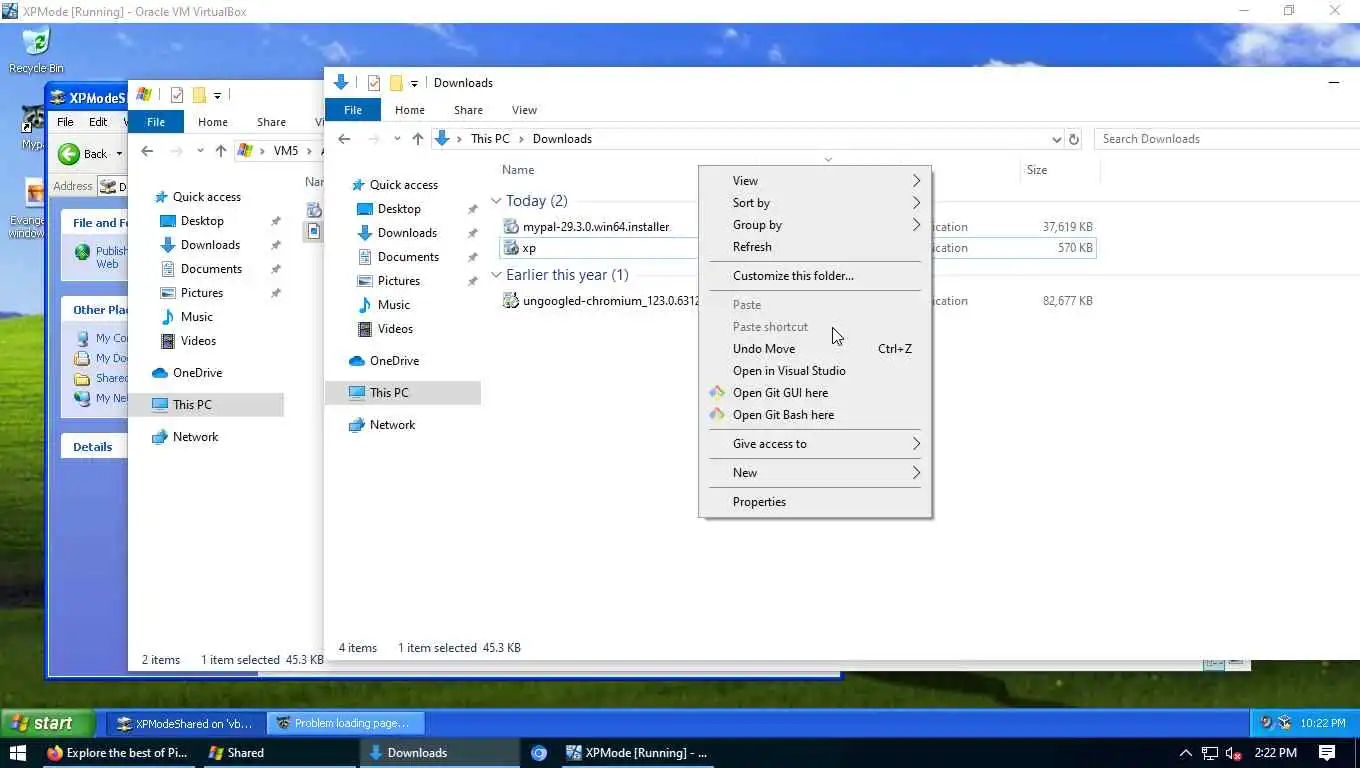Click the Back arrow in Downloads window

(x=344, y=139)
